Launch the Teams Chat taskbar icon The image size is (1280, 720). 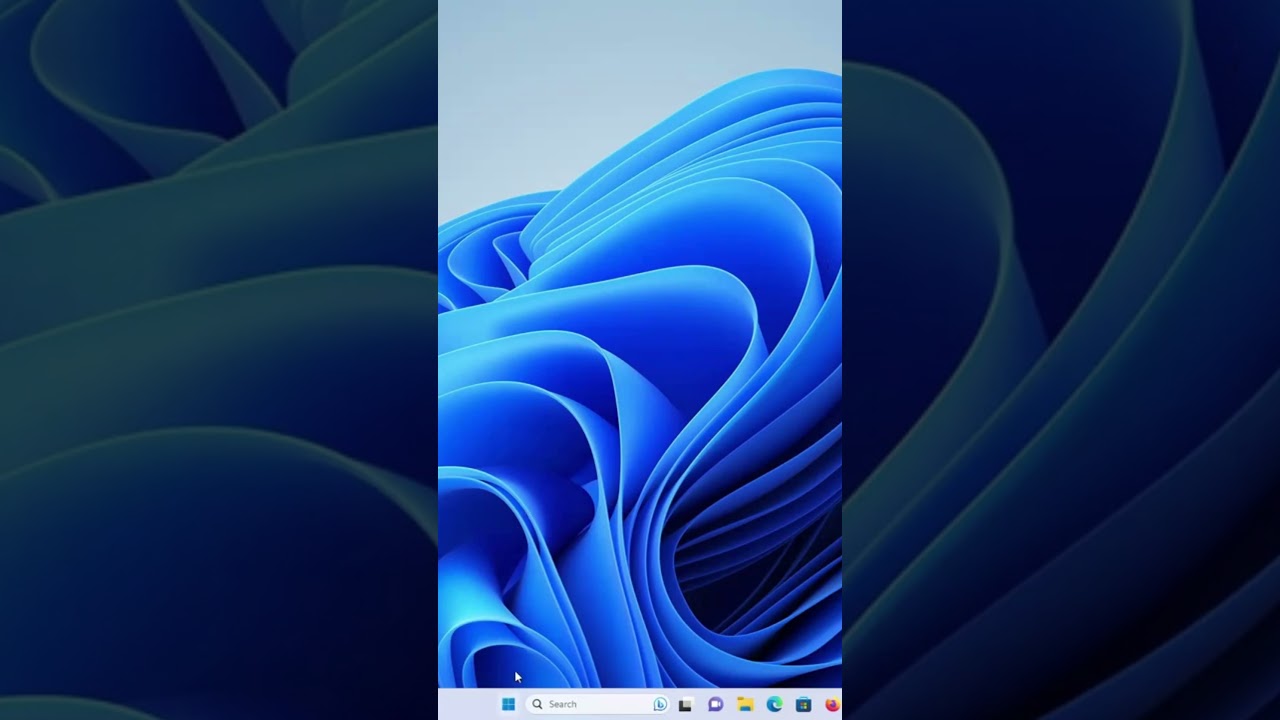point(715,704)
